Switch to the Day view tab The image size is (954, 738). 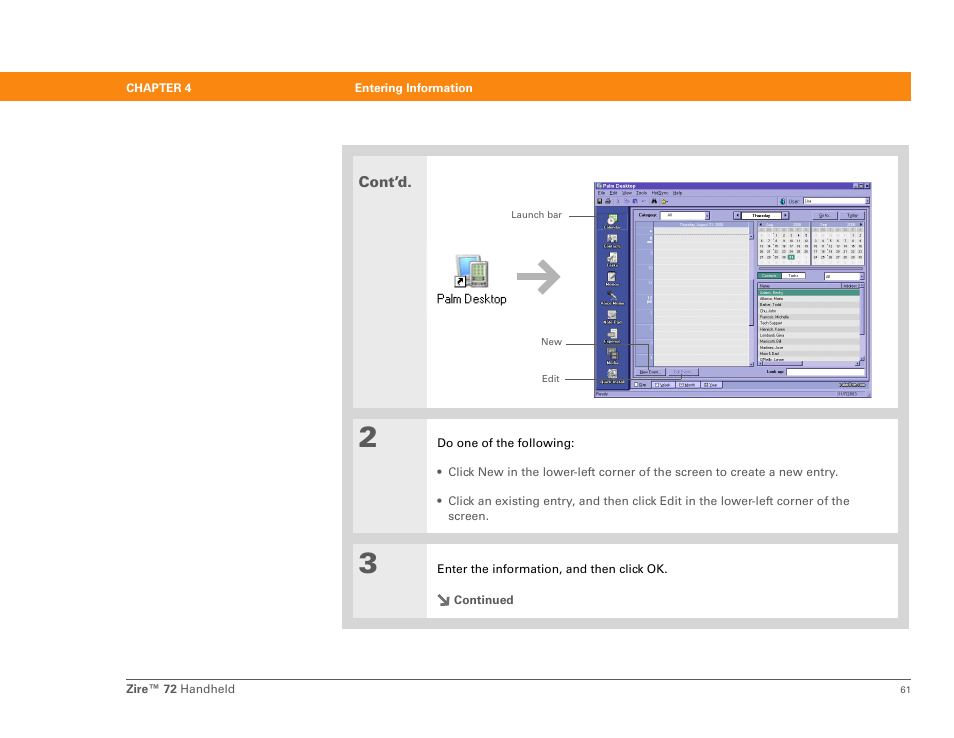point(641,385)
